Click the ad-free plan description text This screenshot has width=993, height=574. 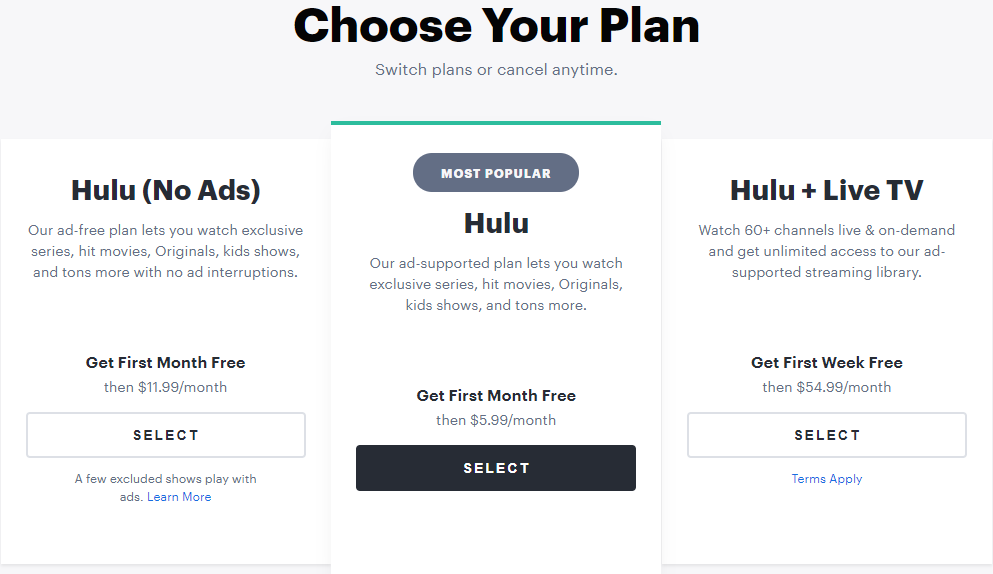(166, 251)
